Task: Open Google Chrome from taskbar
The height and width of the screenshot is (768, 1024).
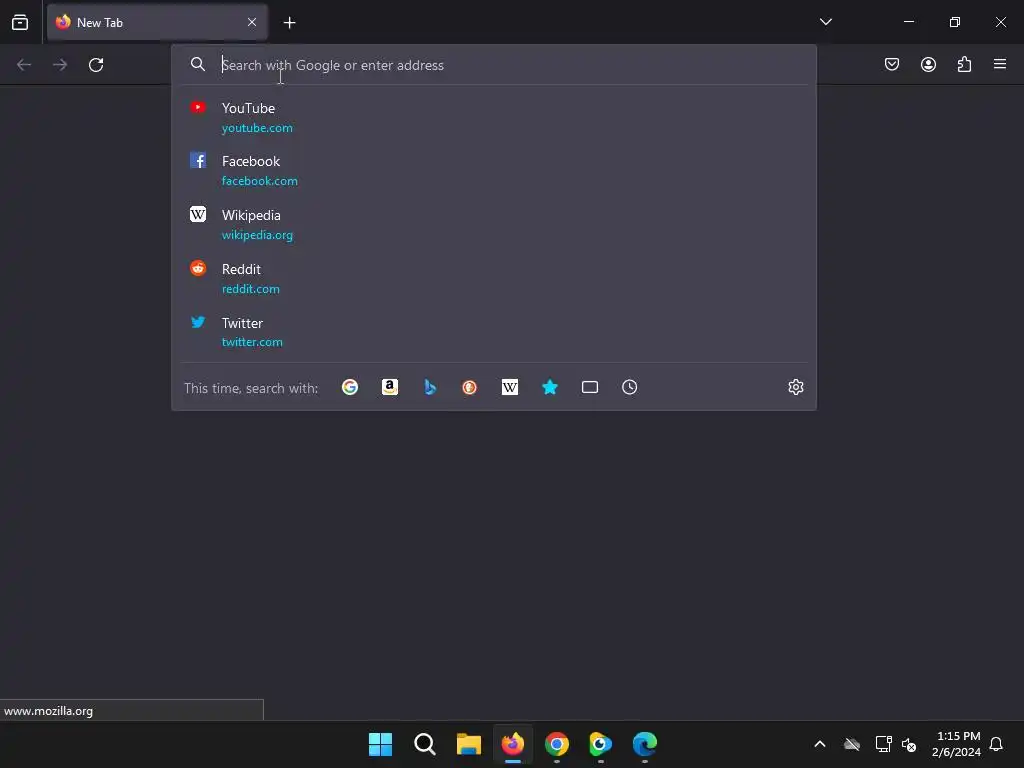Action: click(x=556, y=744)
